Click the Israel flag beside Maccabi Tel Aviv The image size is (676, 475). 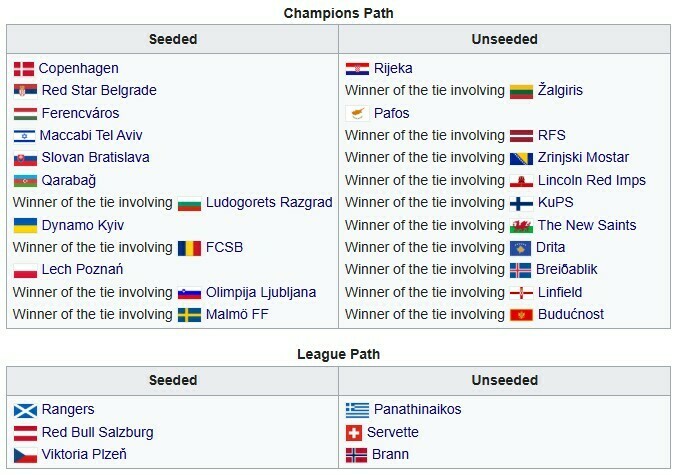pos(24,136)
